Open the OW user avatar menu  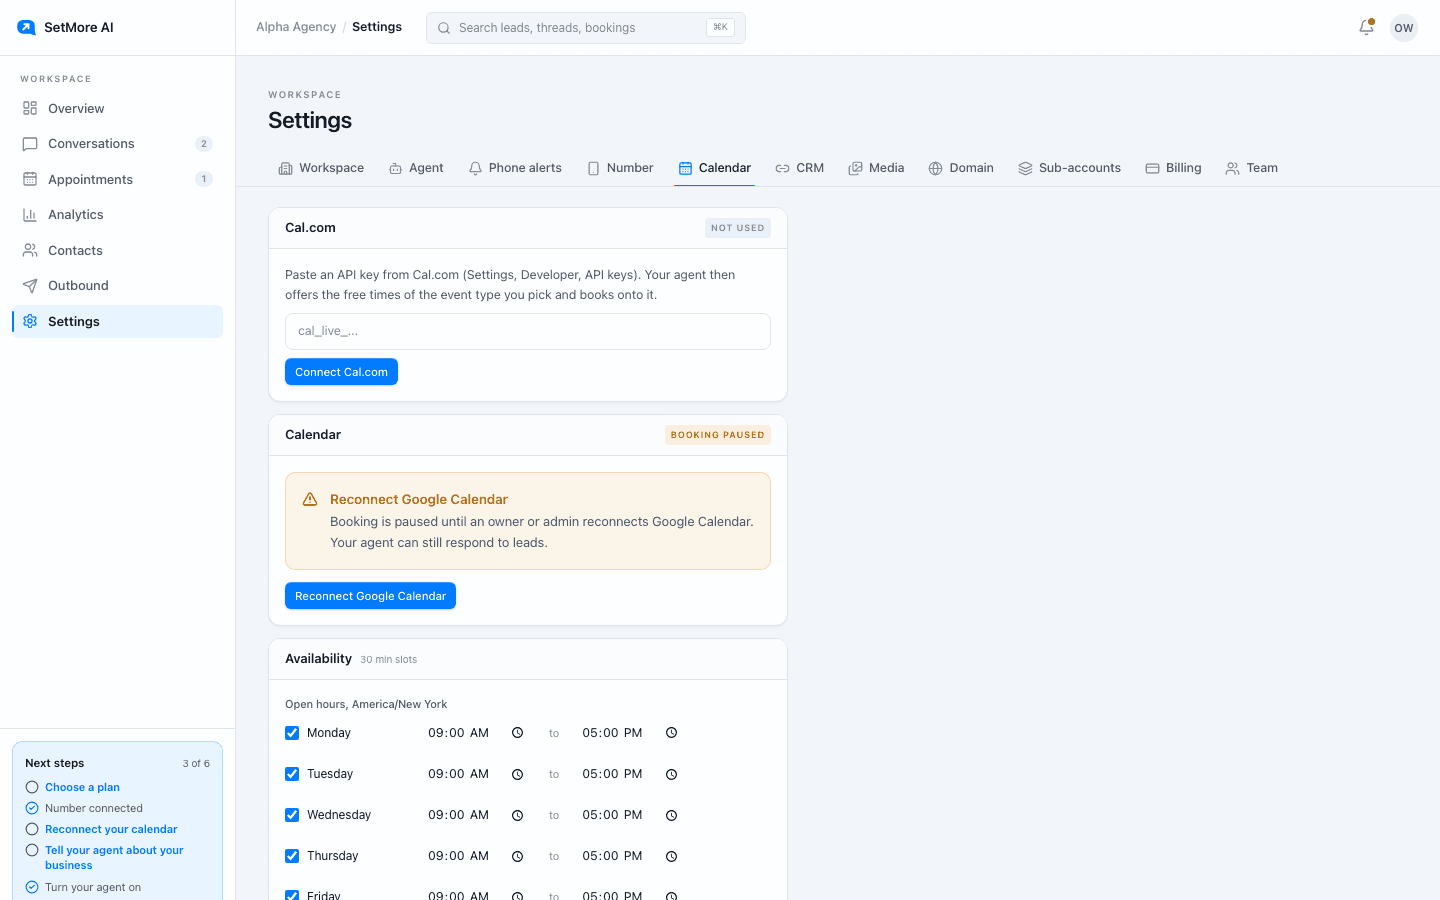1404,28
